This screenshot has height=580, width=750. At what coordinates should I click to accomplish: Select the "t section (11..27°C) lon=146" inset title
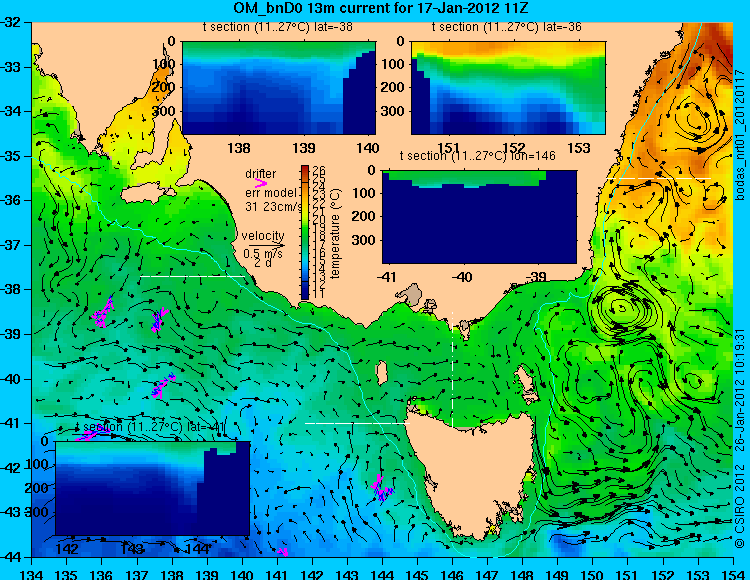(477, 156)
